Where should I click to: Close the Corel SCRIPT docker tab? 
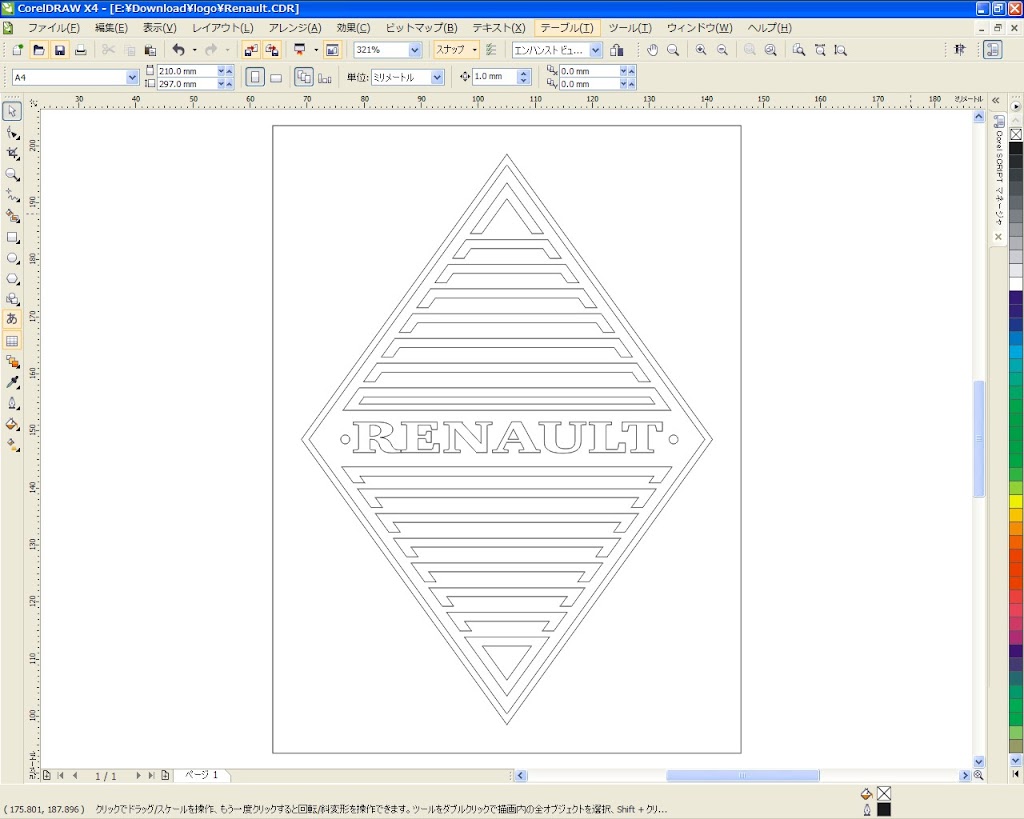(998, 236)
